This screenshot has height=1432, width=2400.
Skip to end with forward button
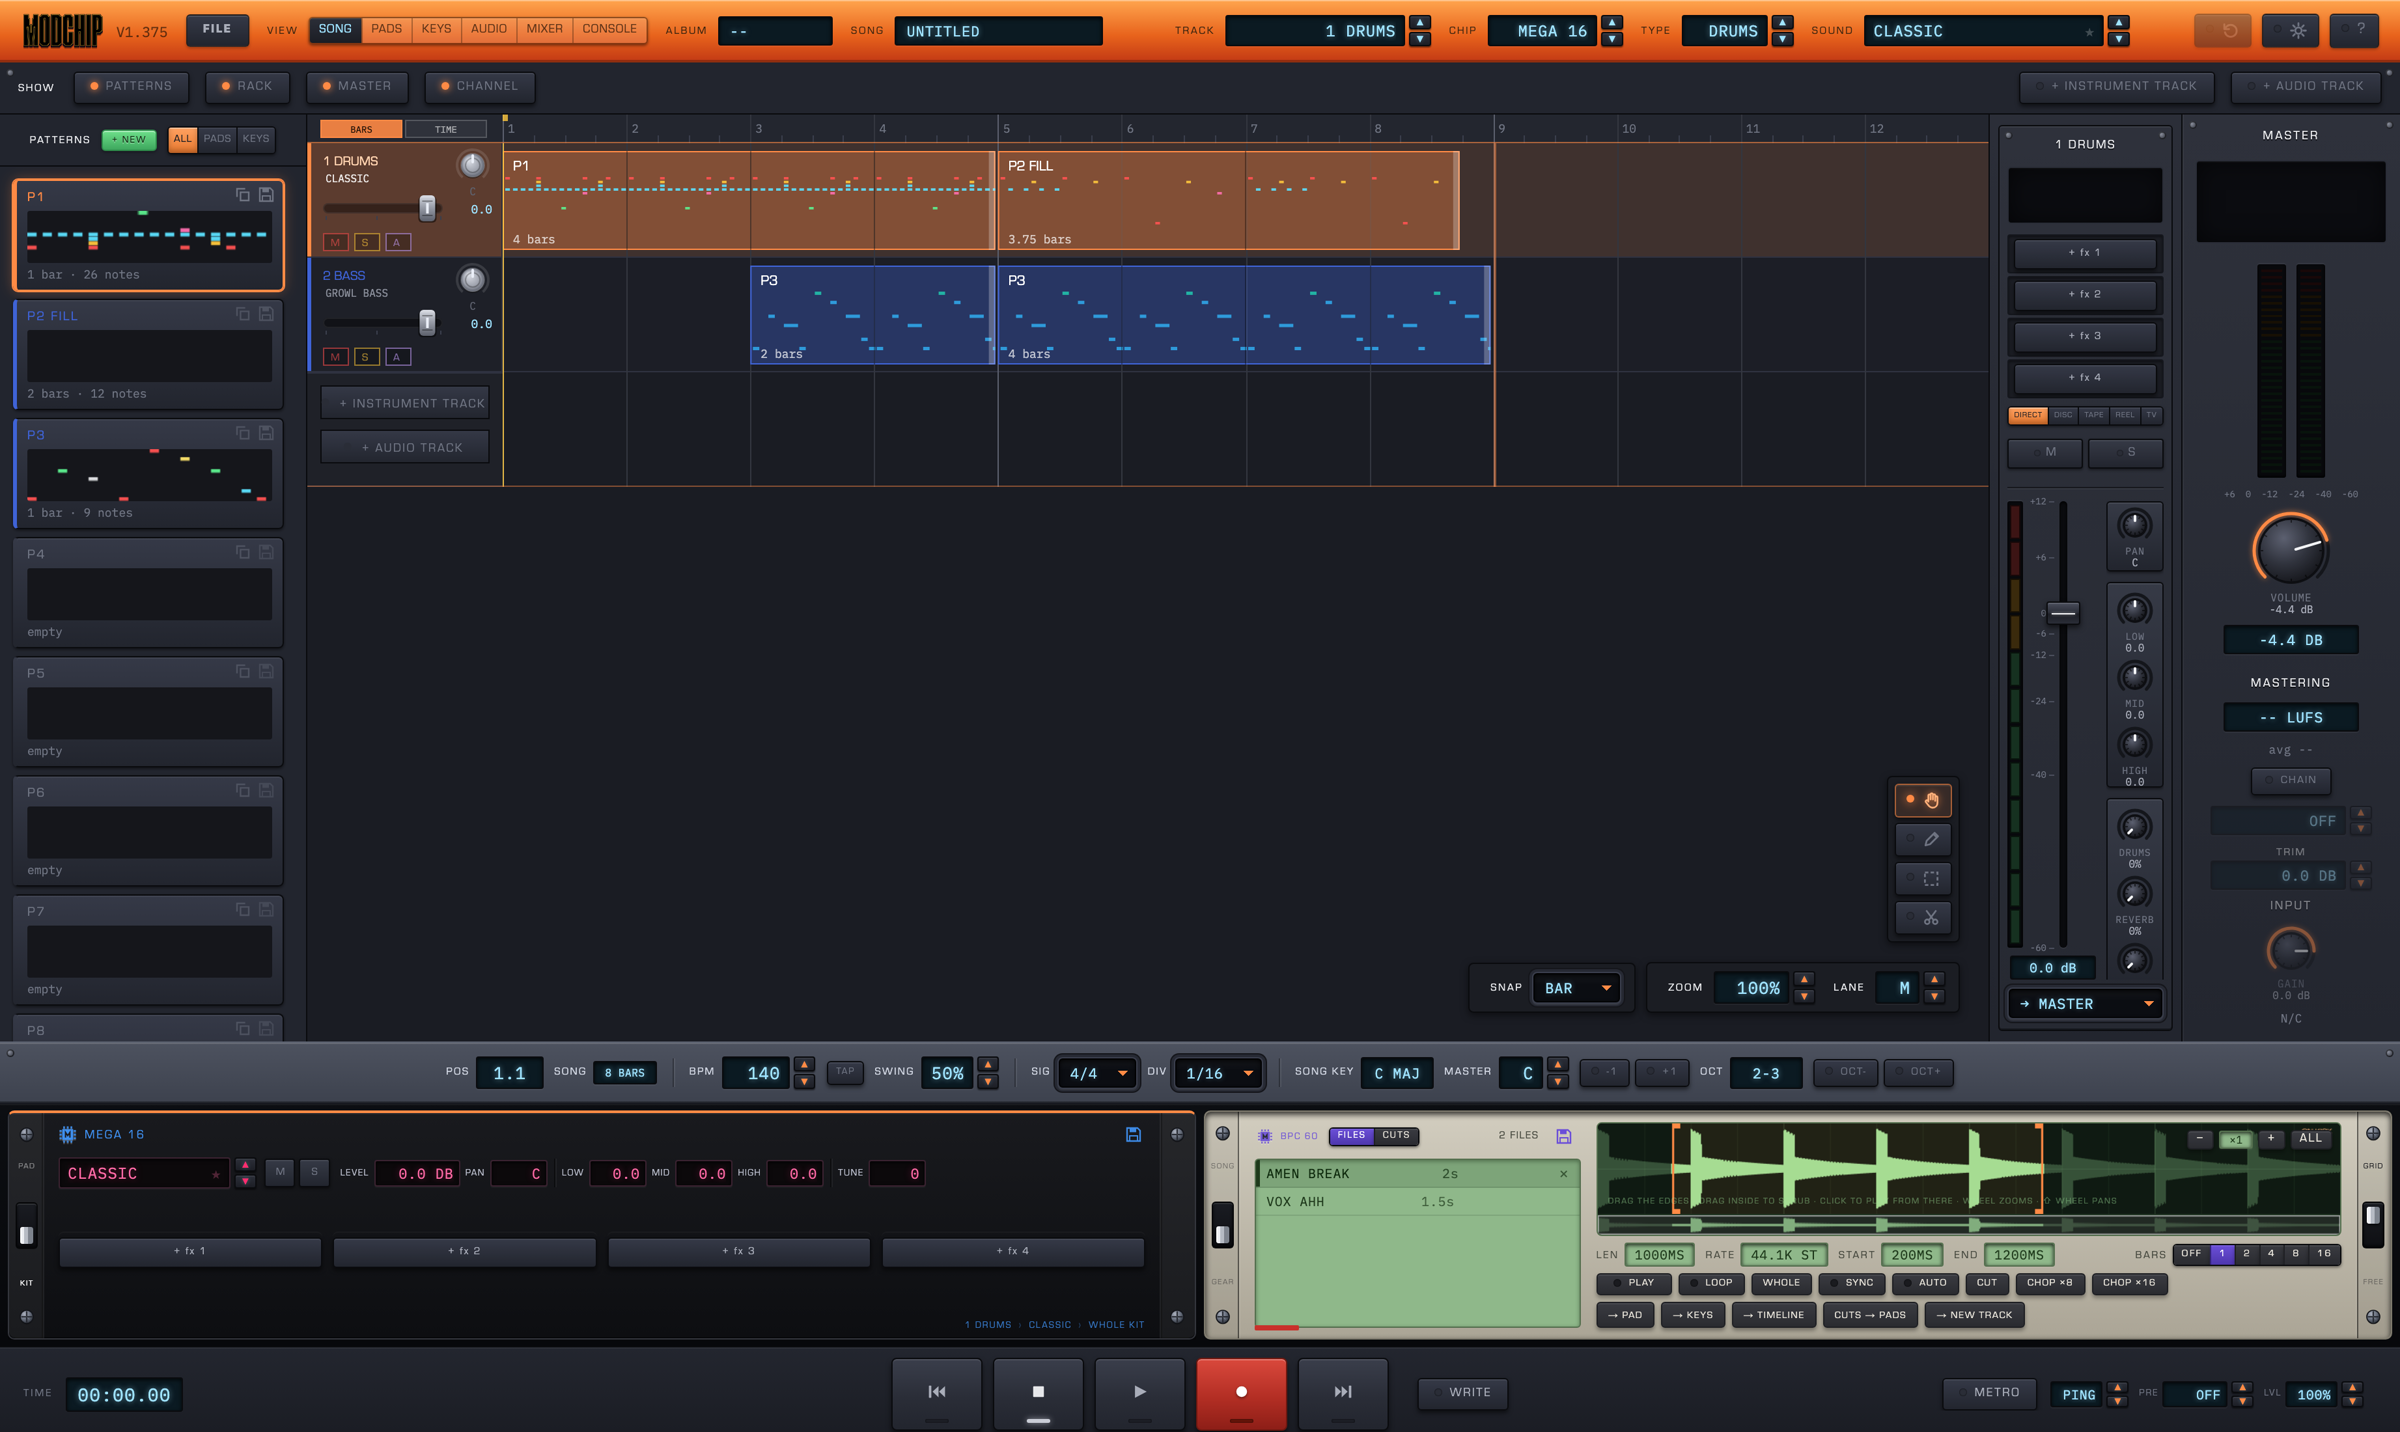click(1343, 1392)
